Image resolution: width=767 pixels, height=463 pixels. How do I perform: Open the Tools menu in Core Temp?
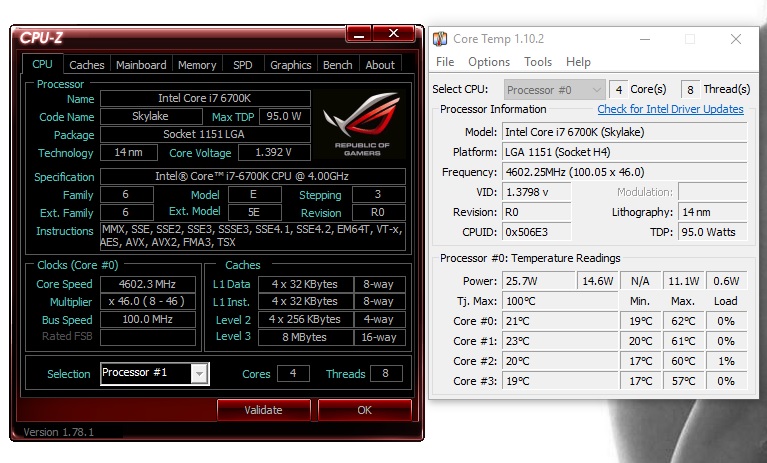tap(538, 62)
